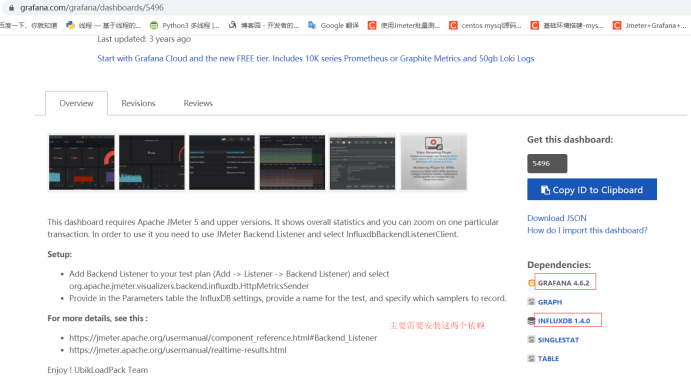Open the Jmeter bulk test bookmark

pos(404,26)
